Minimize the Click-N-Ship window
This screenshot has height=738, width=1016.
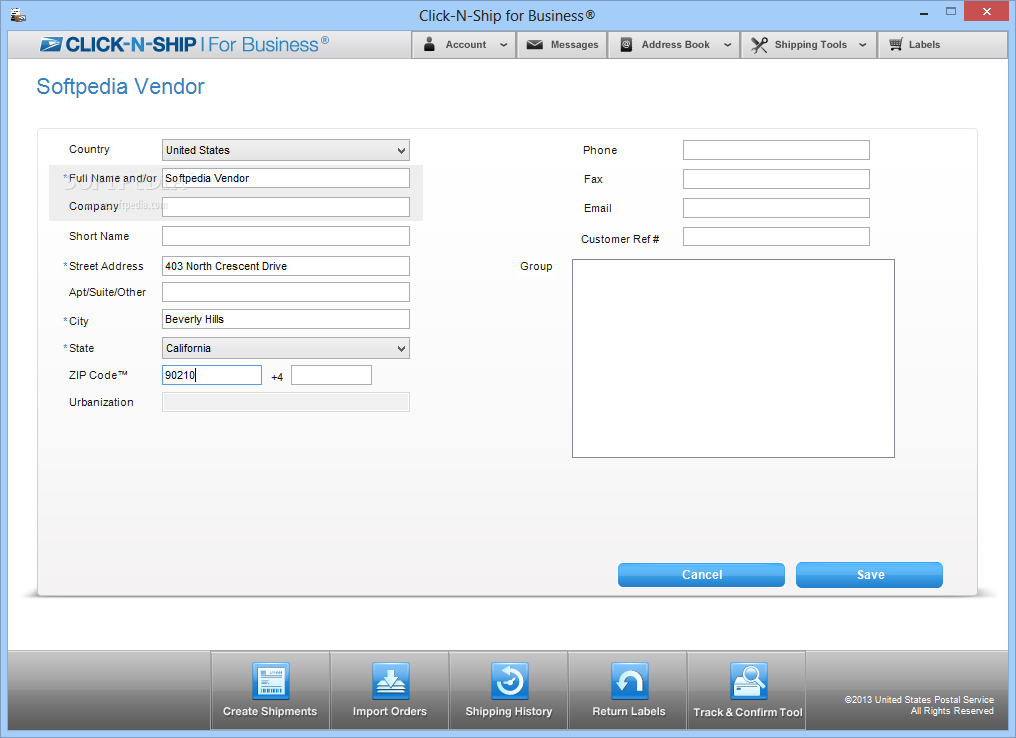[924, 13]
